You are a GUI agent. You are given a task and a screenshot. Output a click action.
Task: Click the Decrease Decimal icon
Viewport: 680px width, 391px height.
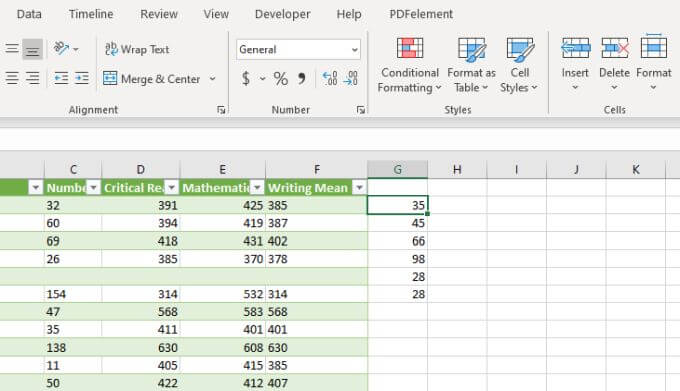pyautogui.click(x=350, y=78)
